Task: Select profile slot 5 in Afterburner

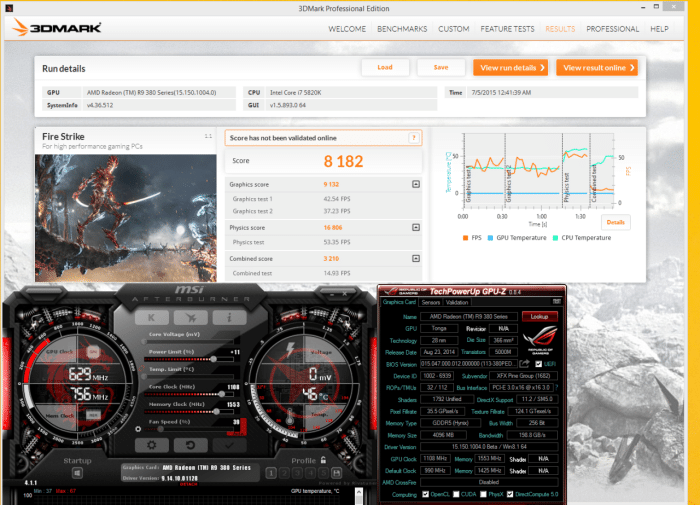Action: point(324,473)
